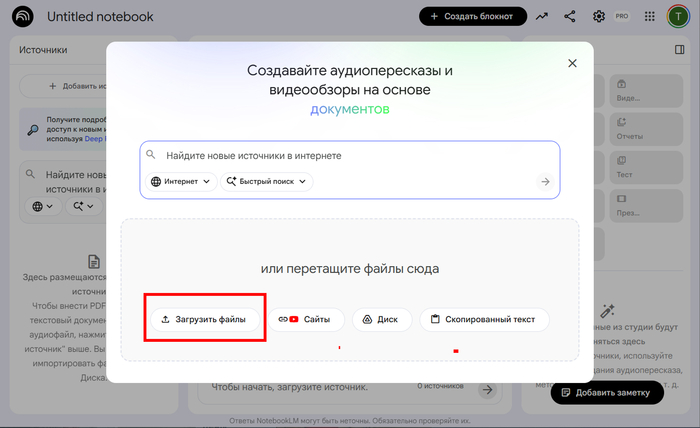Open the analytics trend icon
Image resolution: width=700 pixels, height=428 pixels.
pos(542,17)
